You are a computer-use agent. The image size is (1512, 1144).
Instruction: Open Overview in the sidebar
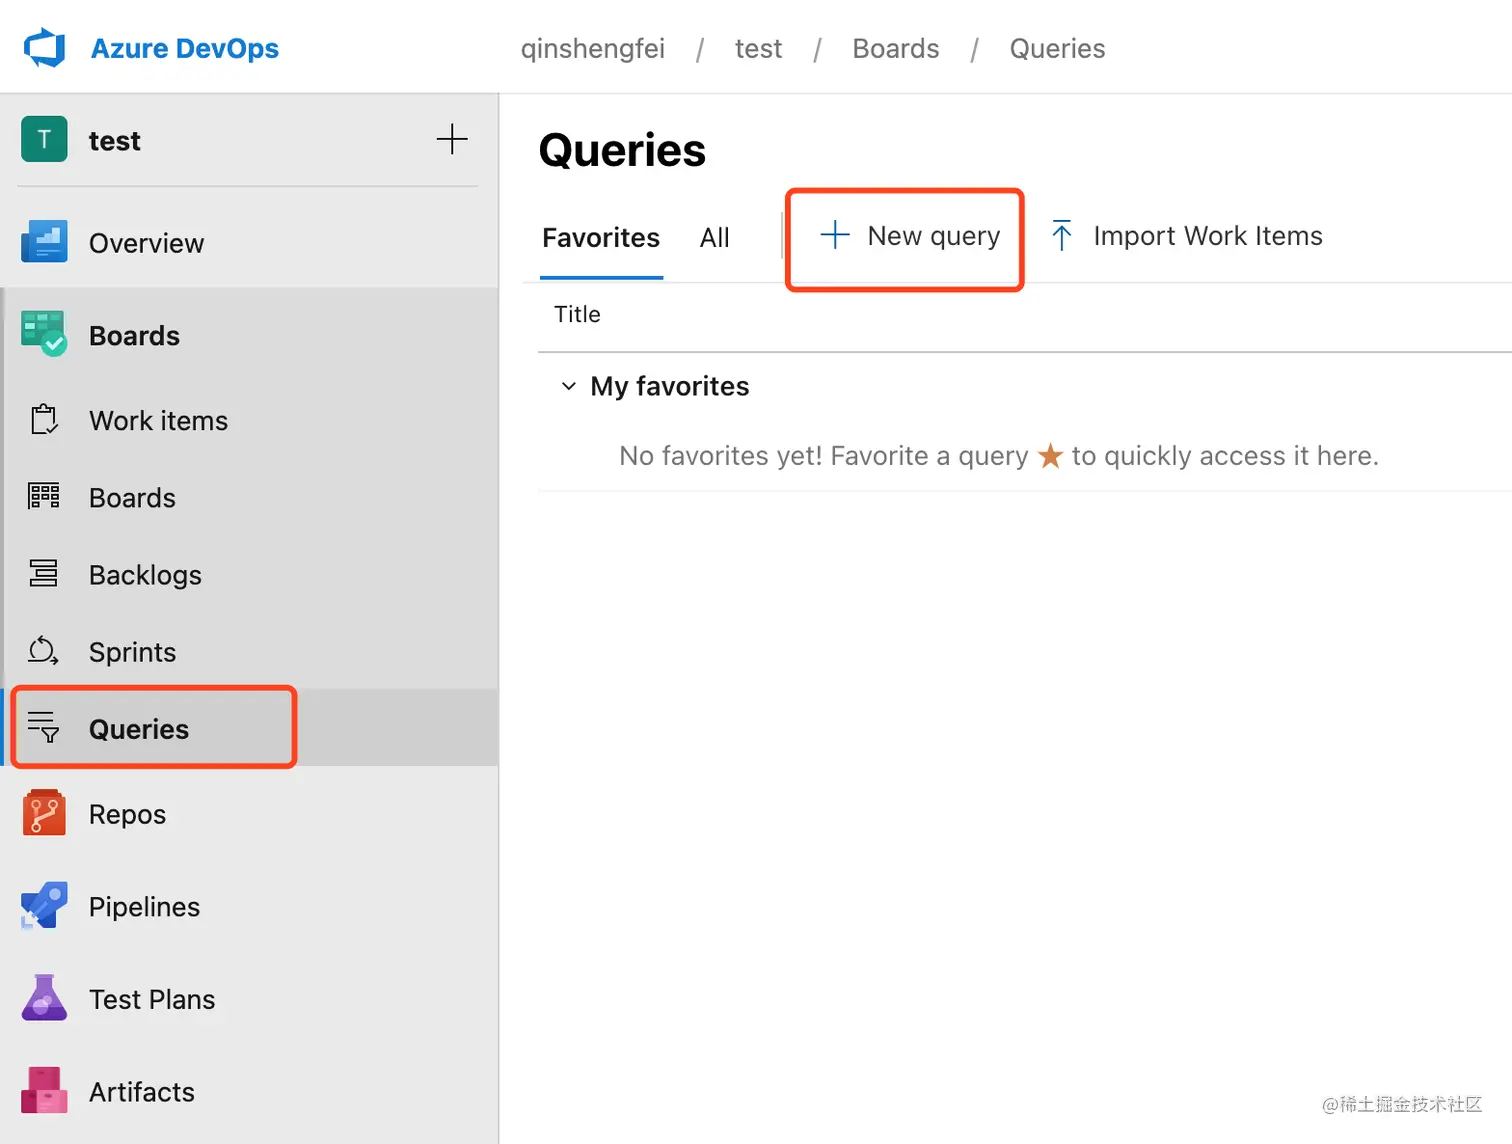pos(146,243)
